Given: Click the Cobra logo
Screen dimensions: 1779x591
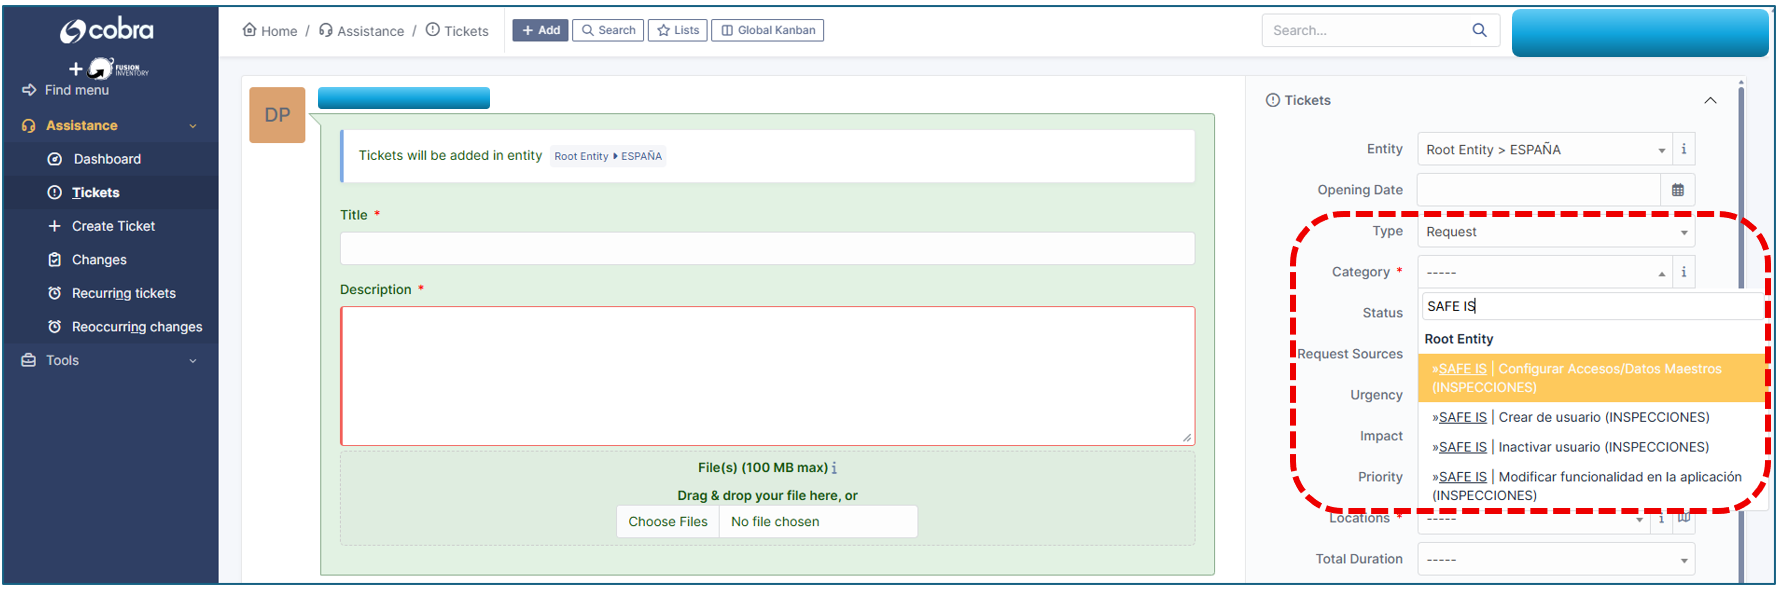Looking at the screenshot, I should click(107, 31).
